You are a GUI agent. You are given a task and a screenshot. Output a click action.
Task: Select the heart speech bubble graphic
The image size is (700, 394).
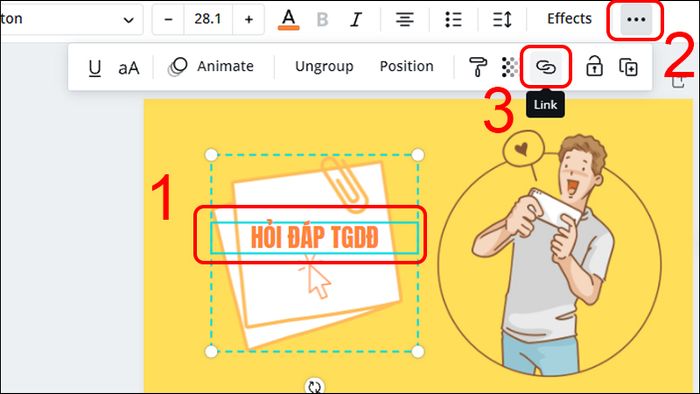524,149
